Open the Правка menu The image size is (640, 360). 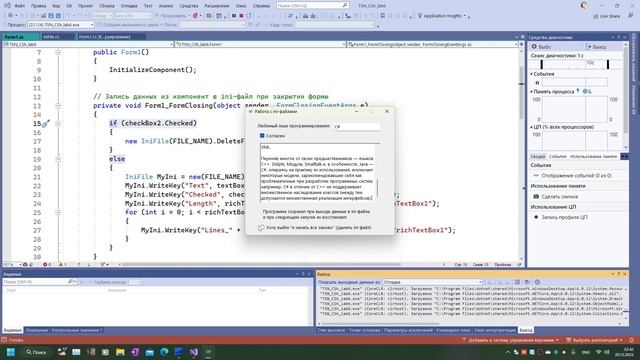tap(38, 6)
